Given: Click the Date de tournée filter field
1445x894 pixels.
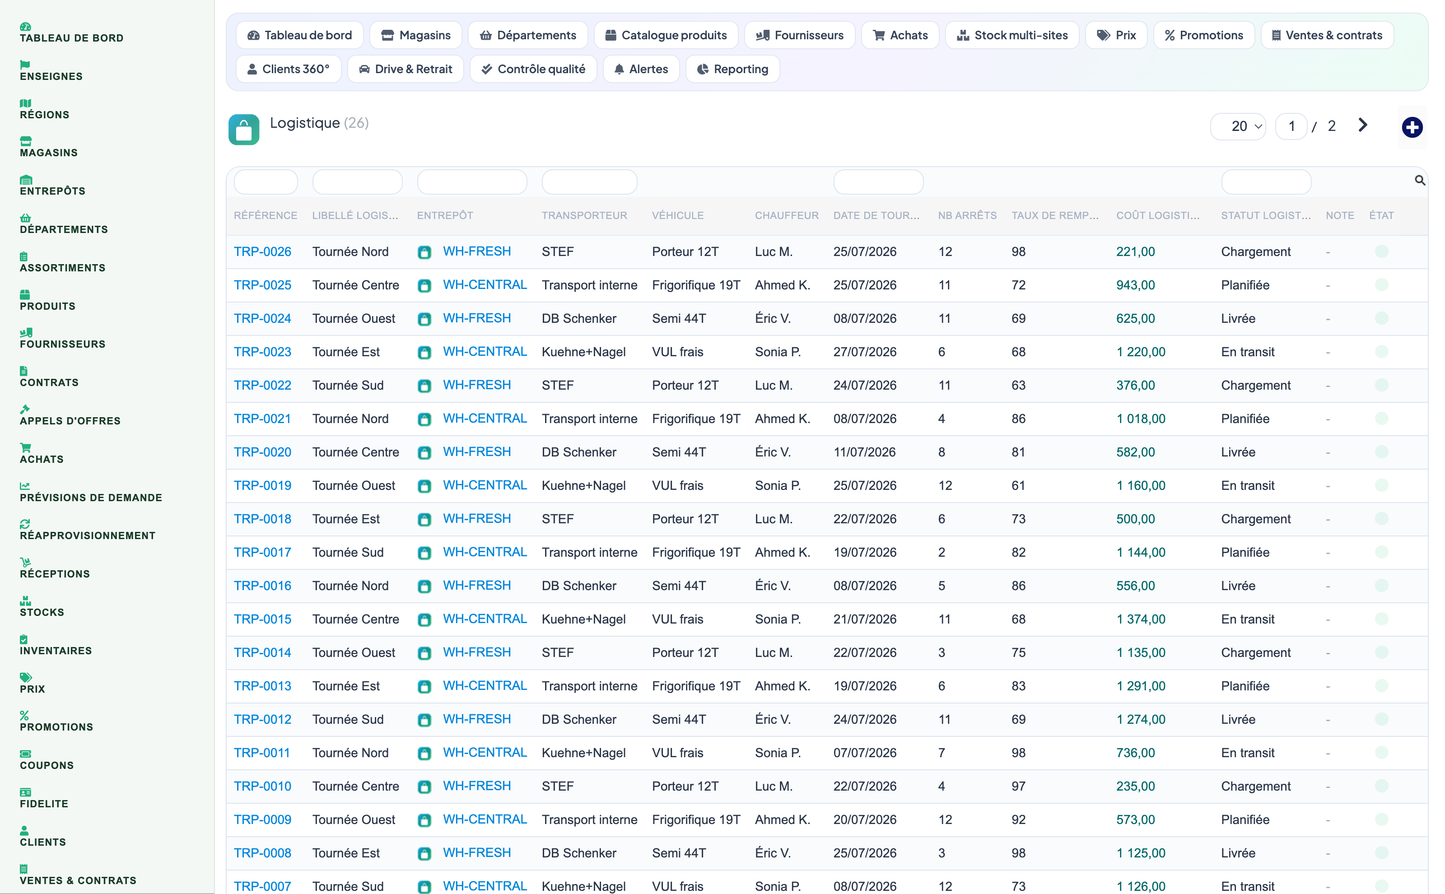Looking at the screenshot, I should (878, 182).
